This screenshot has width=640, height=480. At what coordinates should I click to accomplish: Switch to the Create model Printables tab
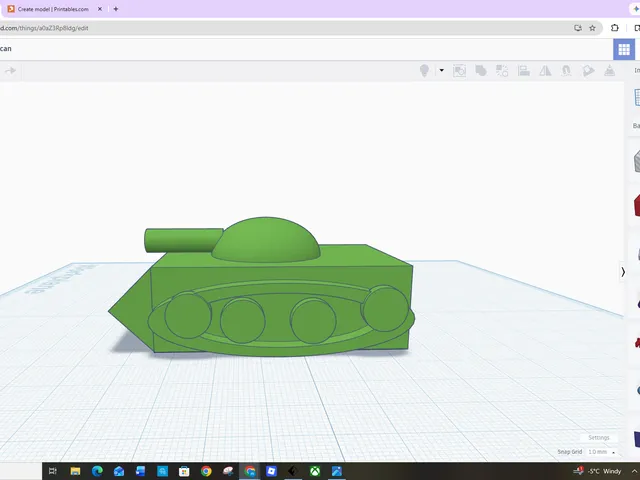[53, 9]
